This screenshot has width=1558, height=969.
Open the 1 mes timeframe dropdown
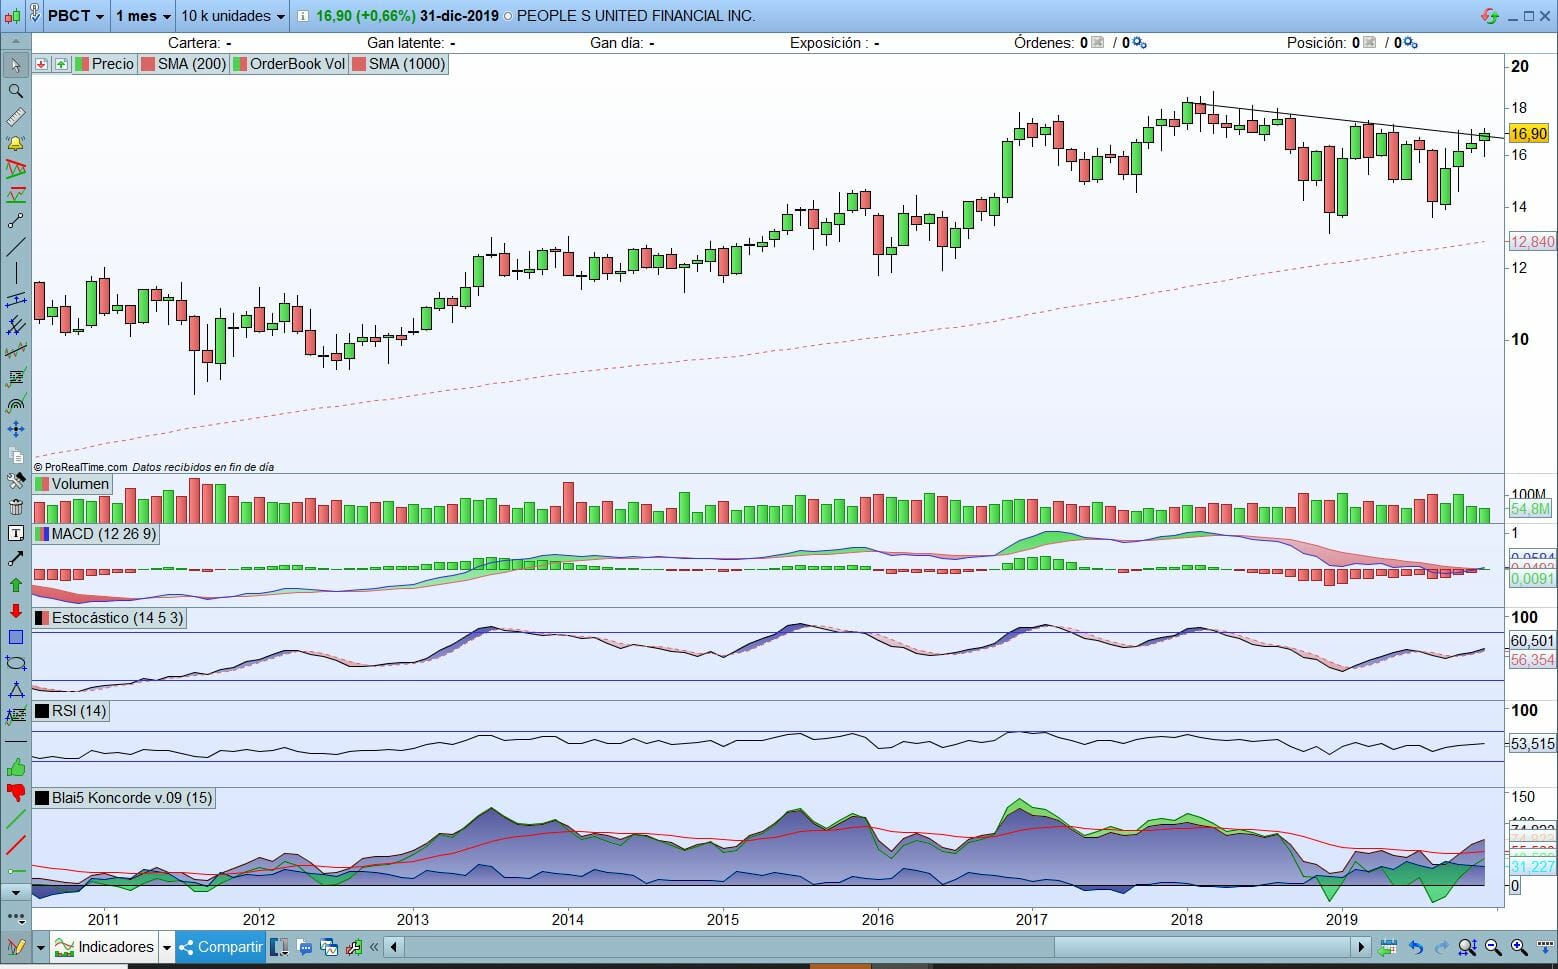coord(143,16)
